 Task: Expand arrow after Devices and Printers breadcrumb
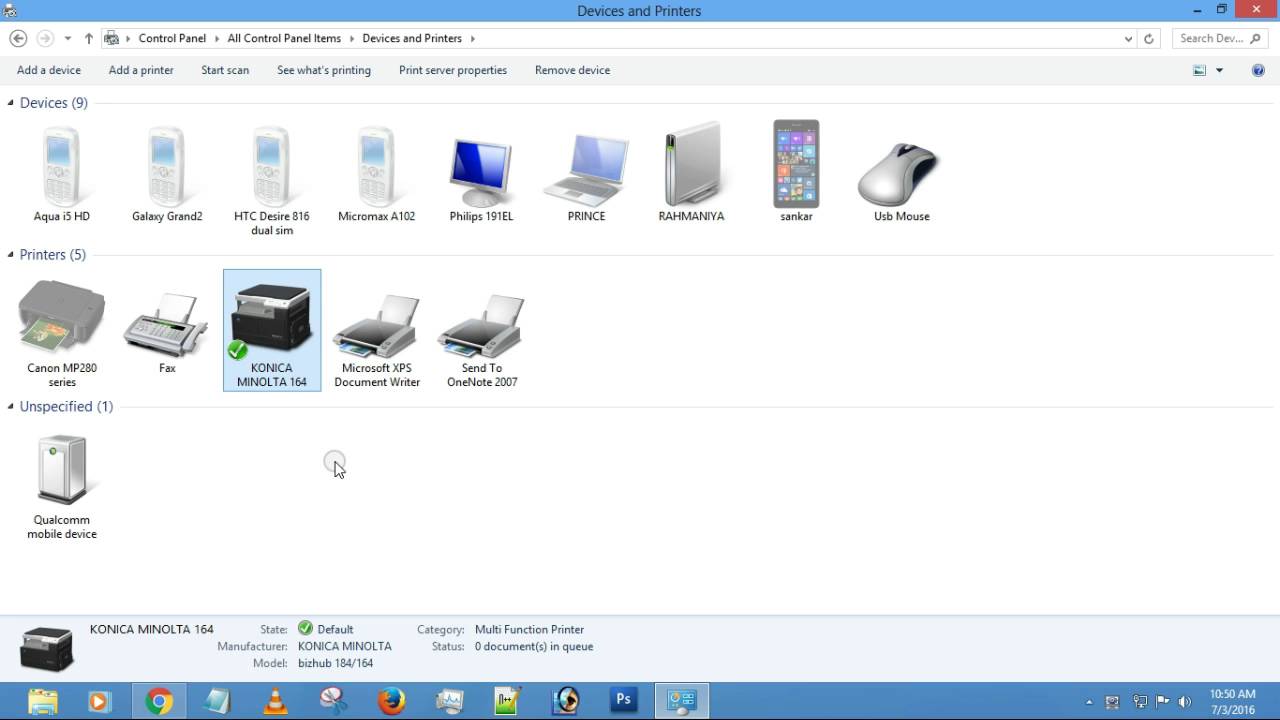tap(472, 38)
